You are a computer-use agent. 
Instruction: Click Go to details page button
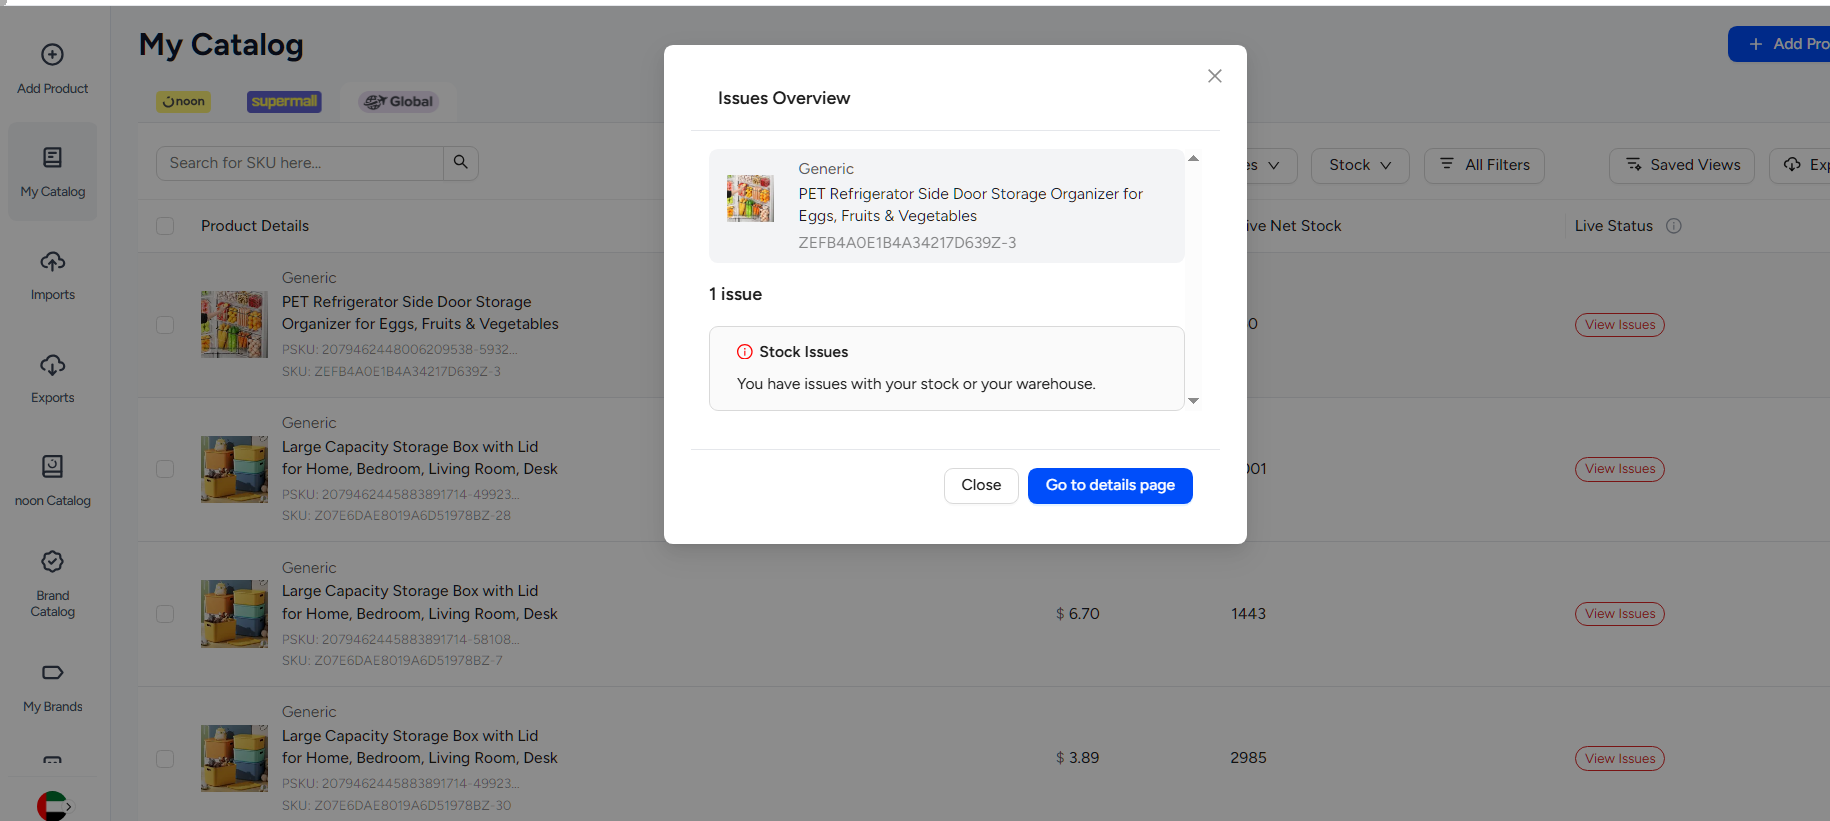1110,485
